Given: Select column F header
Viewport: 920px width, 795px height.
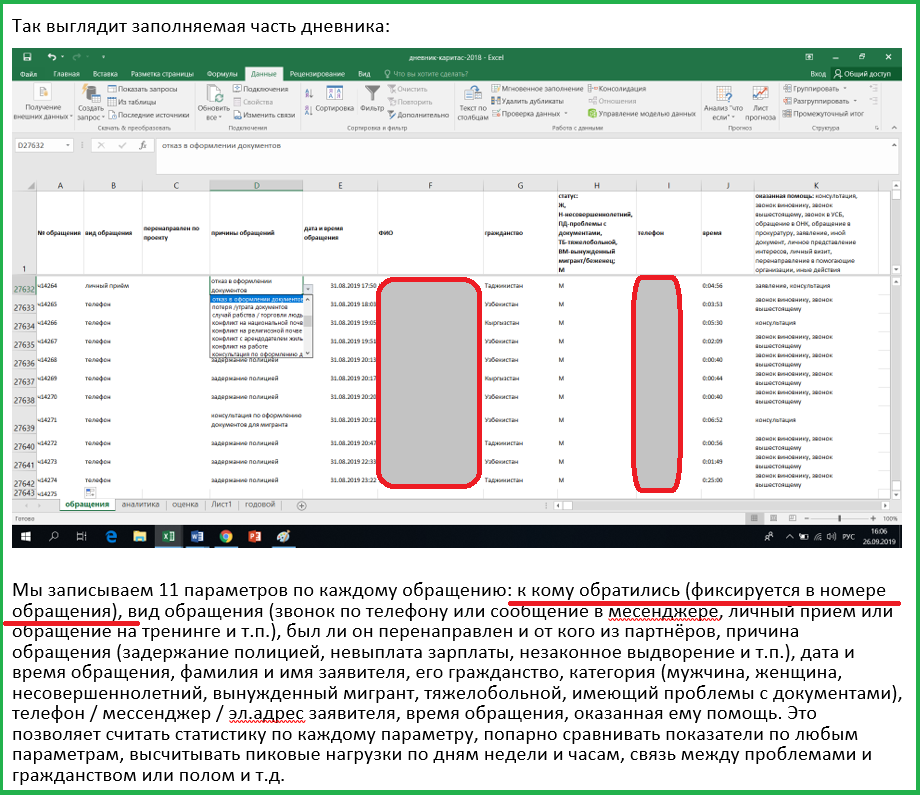Looking at the screenshot, I should 430,185.
